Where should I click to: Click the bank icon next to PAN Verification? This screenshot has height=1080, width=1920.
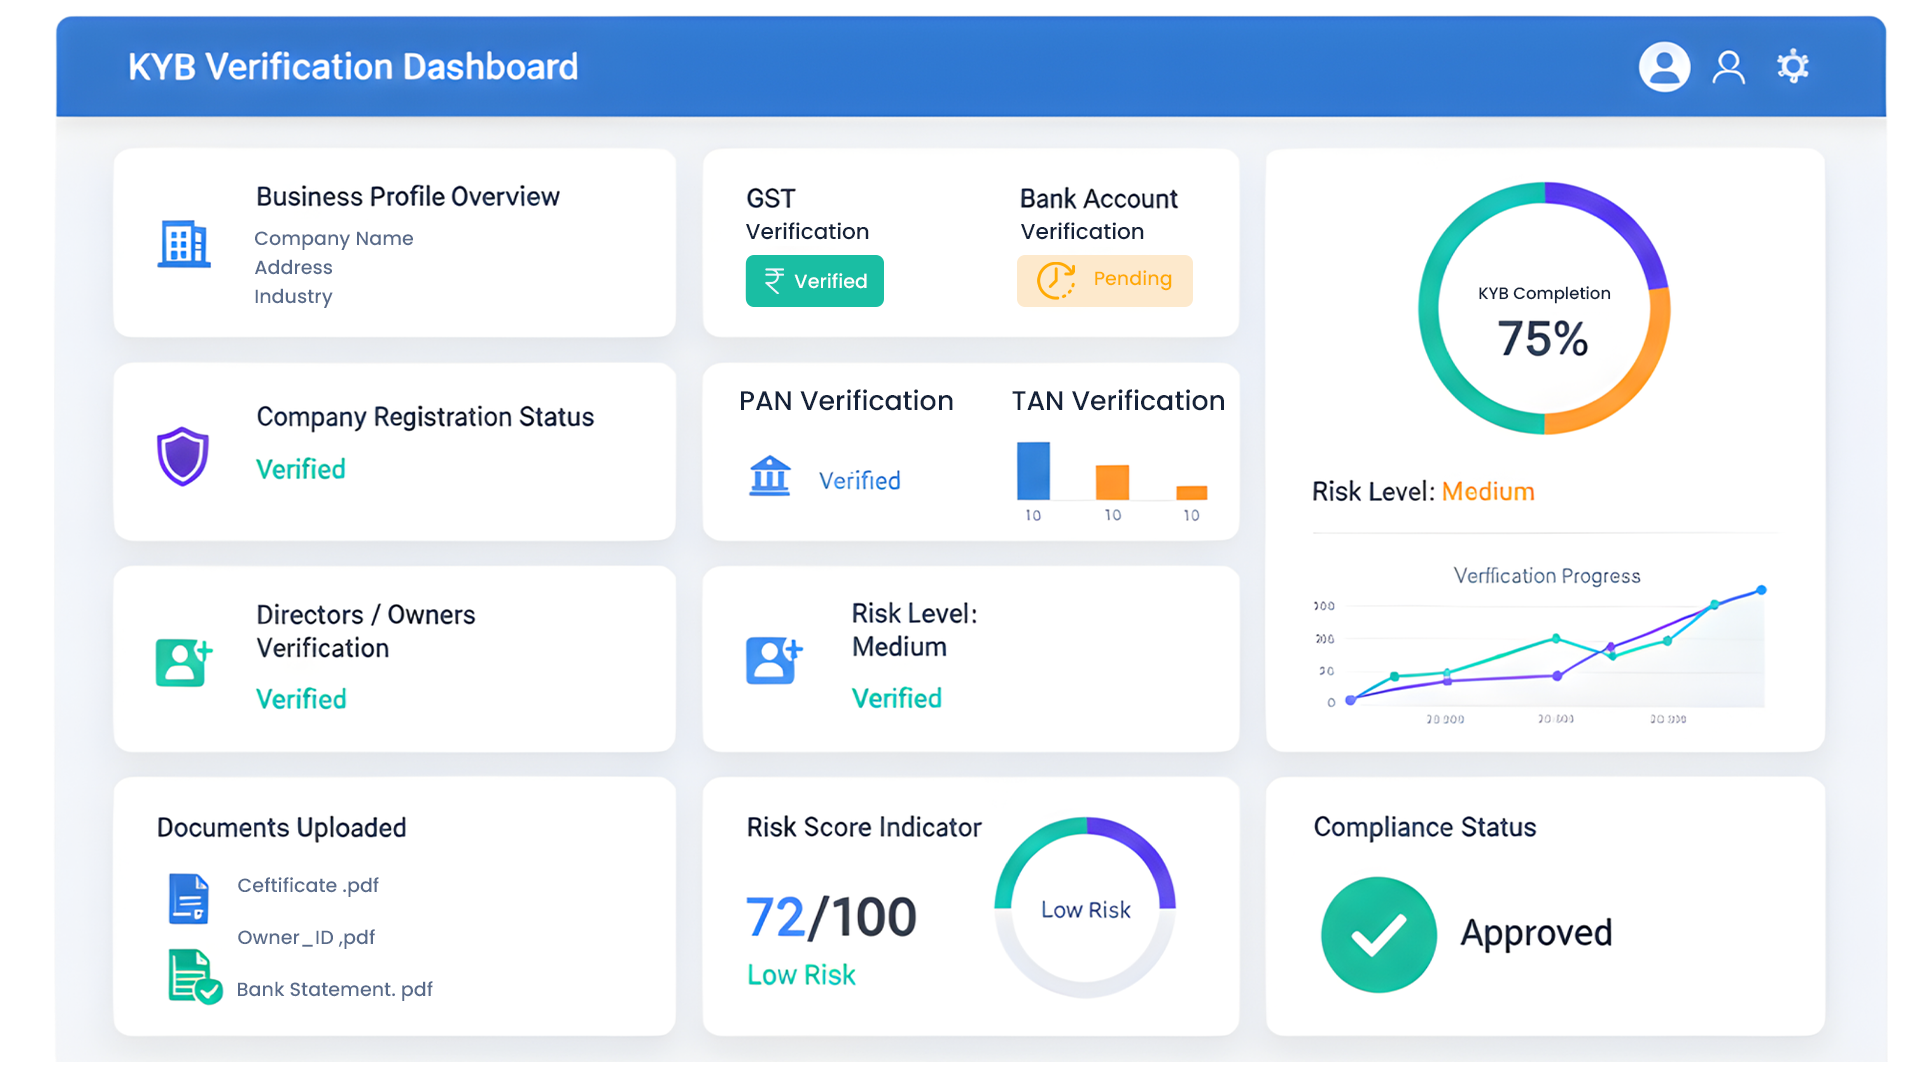(770, 477)
